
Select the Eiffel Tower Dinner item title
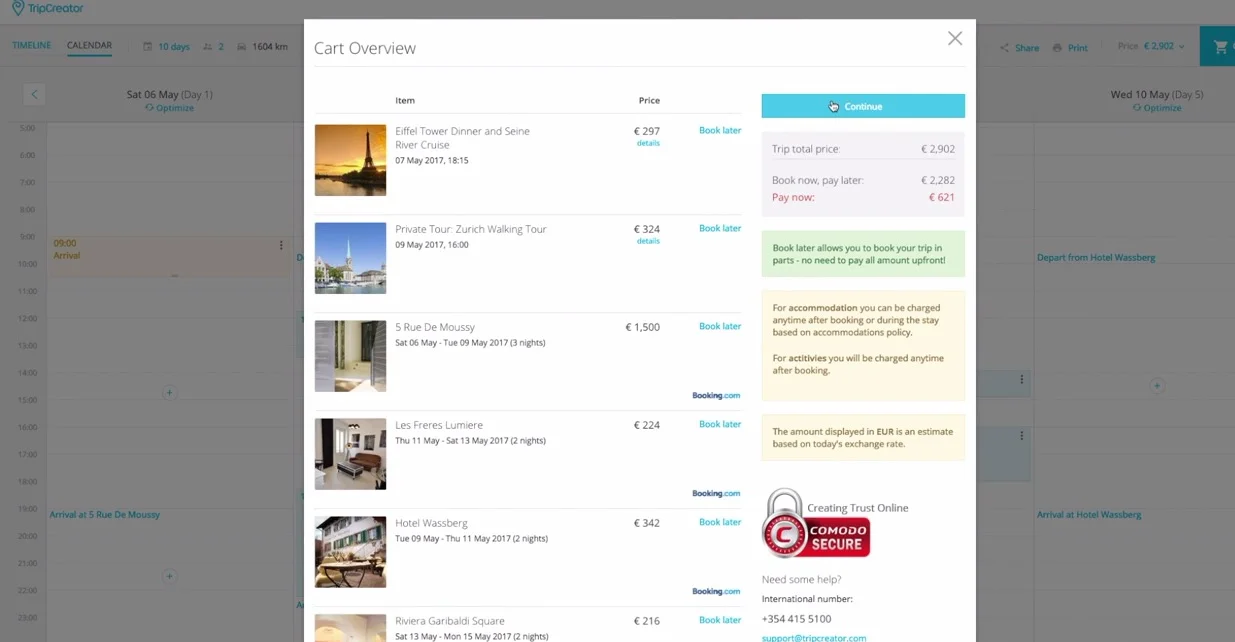pyautogui.click(x=462, y=138)
